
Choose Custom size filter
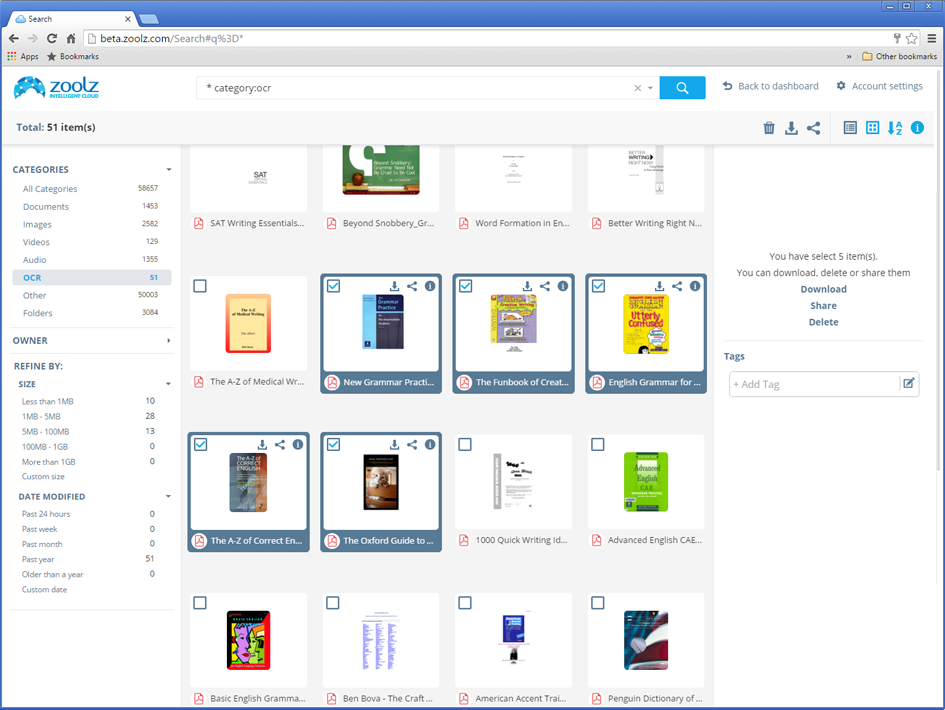tap(43, 477)
